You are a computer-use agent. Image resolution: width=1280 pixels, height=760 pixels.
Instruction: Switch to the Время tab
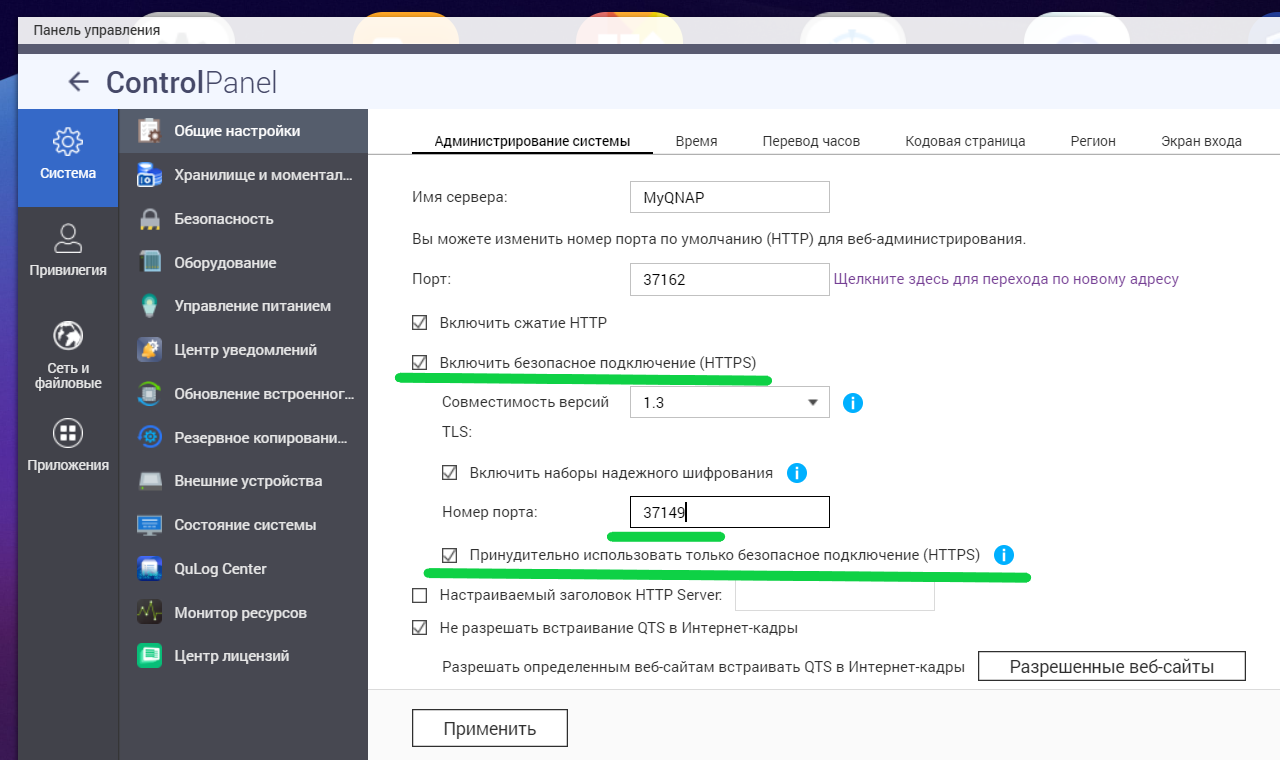coord(696,141)
